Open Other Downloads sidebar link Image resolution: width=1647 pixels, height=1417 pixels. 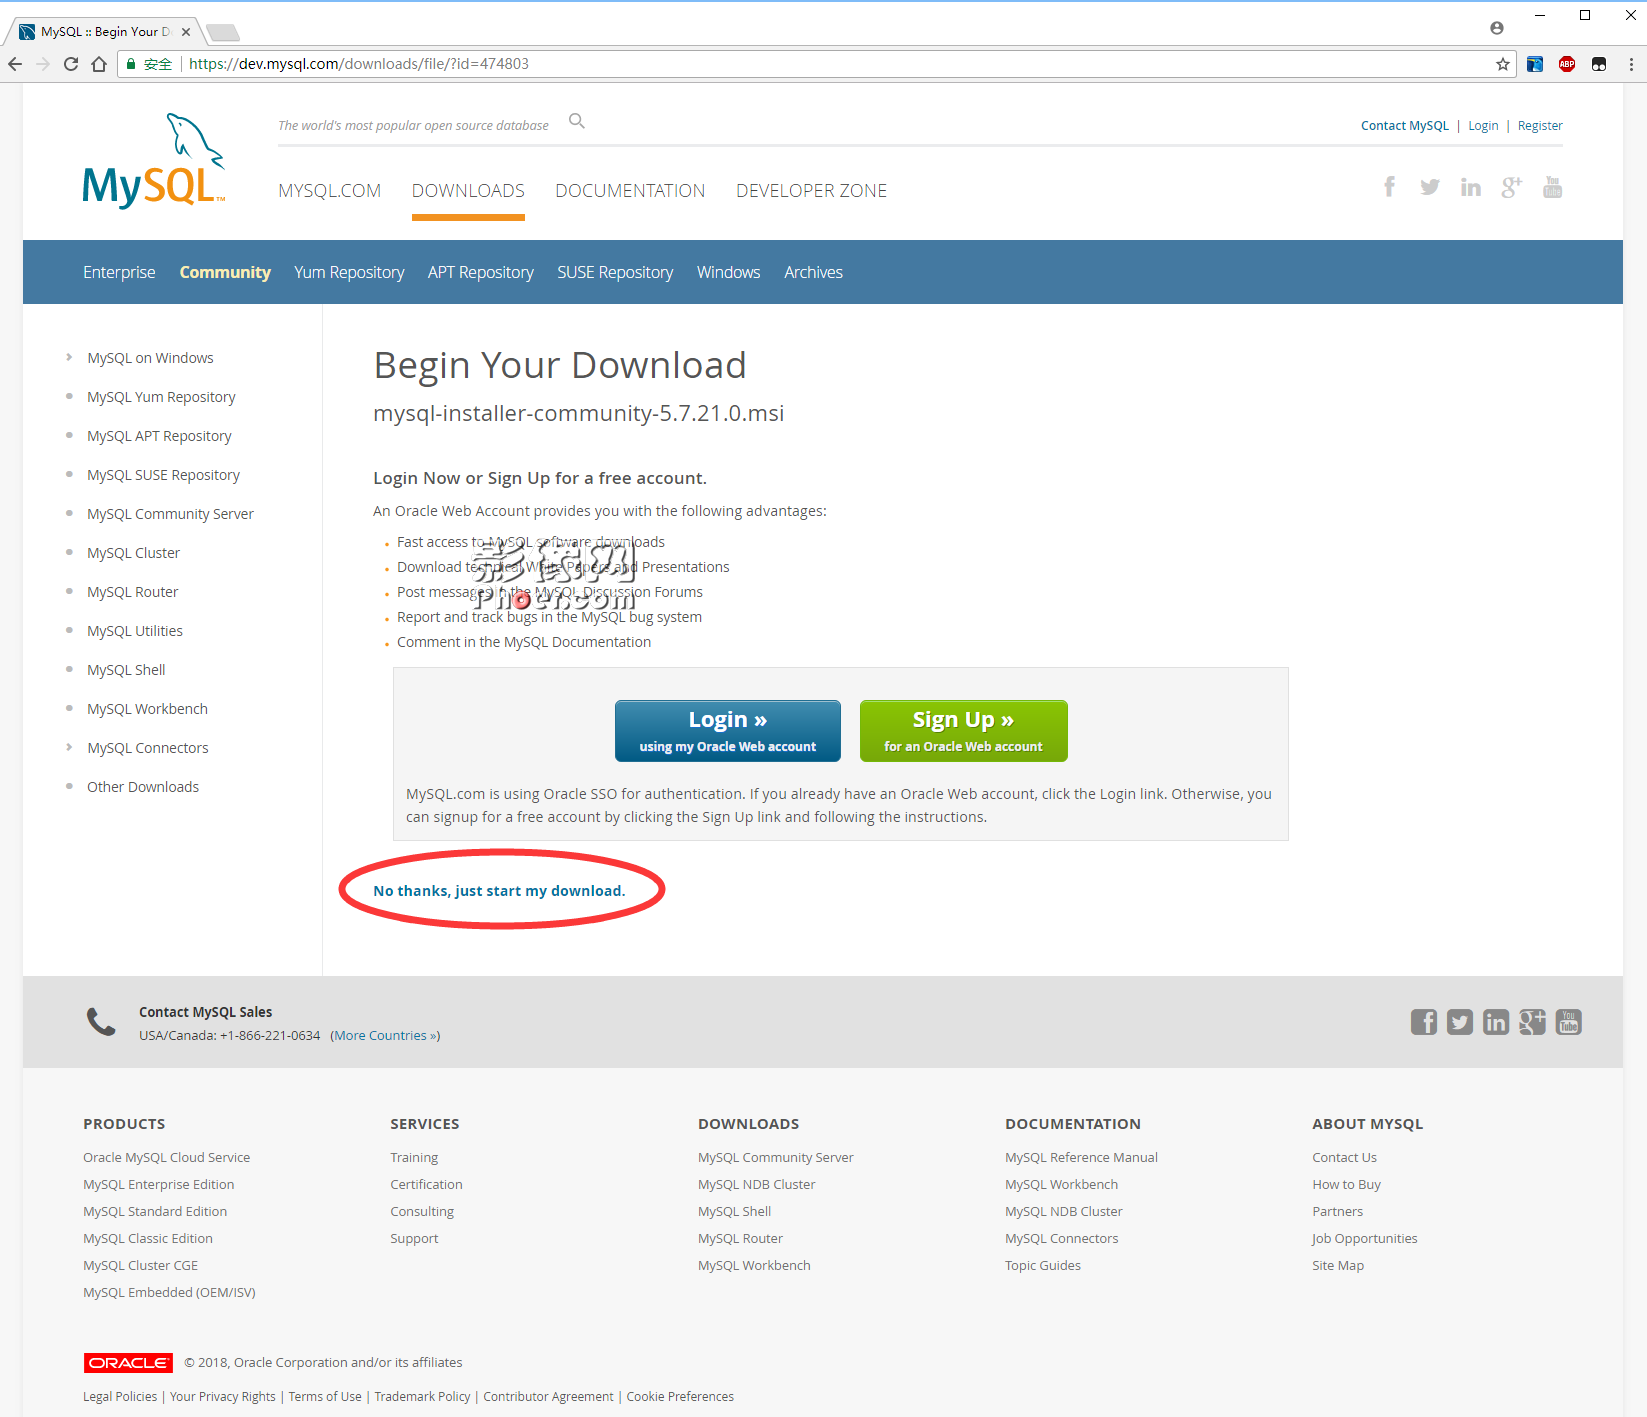click(143, 787)
